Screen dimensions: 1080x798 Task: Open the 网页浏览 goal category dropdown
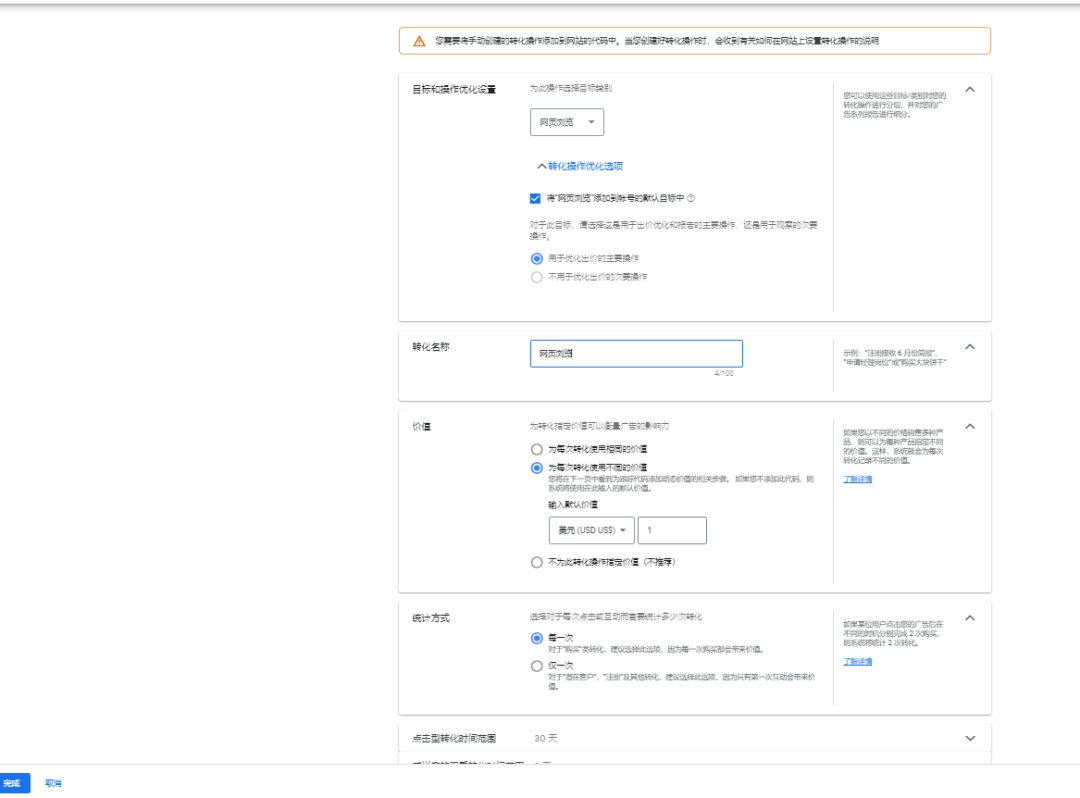[567, 122]
